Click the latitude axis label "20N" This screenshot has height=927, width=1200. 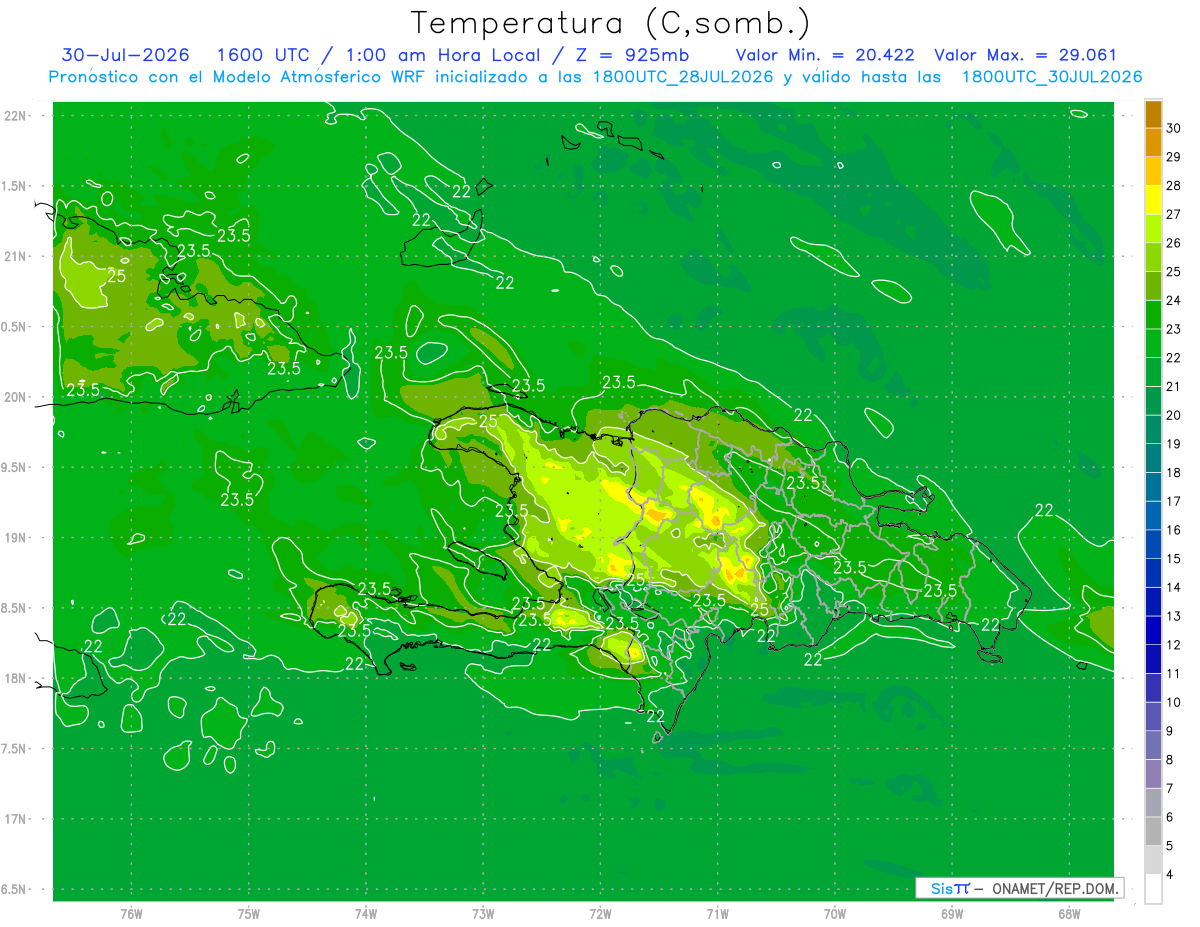point(17,397)
